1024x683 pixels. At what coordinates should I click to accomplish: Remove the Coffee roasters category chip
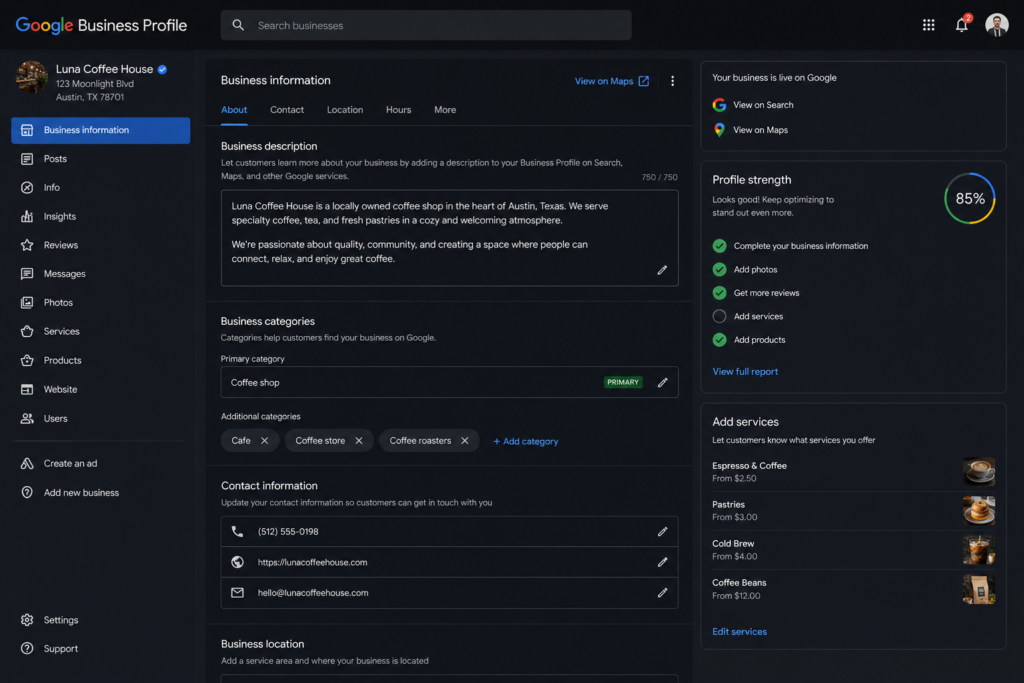464,441
